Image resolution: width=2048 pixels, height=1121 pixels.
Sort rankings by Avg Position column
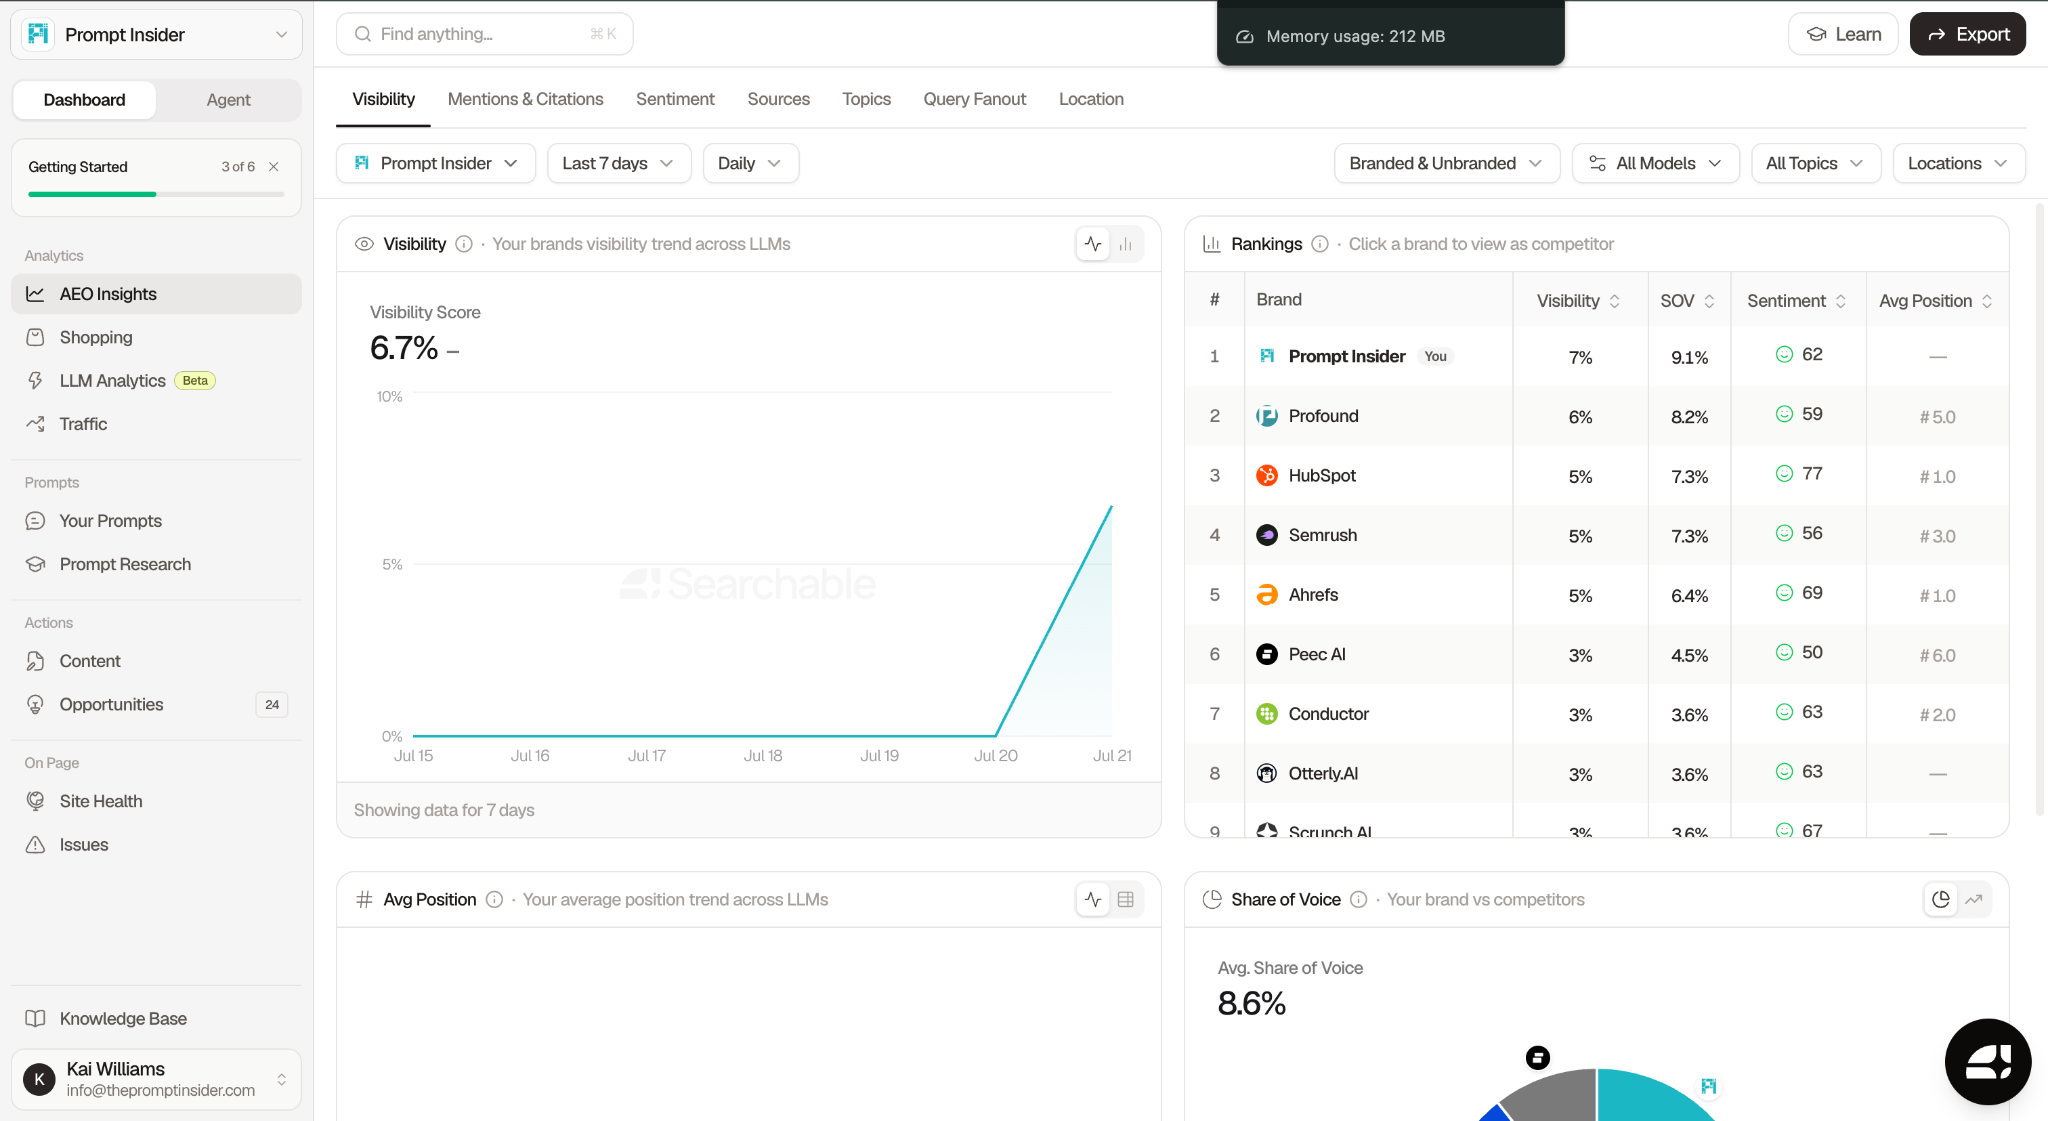(x=1935, y=300)
